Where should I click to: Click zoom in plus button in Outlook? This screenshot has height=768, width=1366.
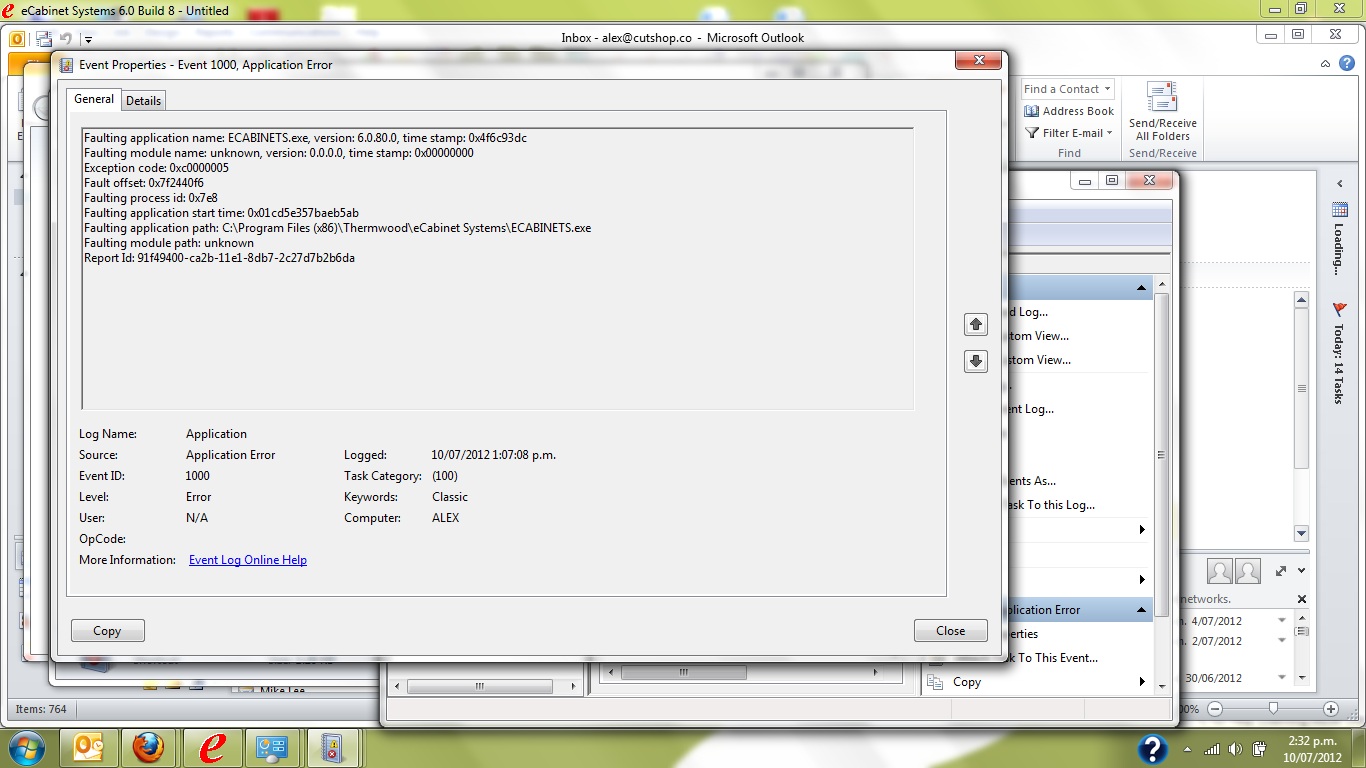(x=1330, y=709)
